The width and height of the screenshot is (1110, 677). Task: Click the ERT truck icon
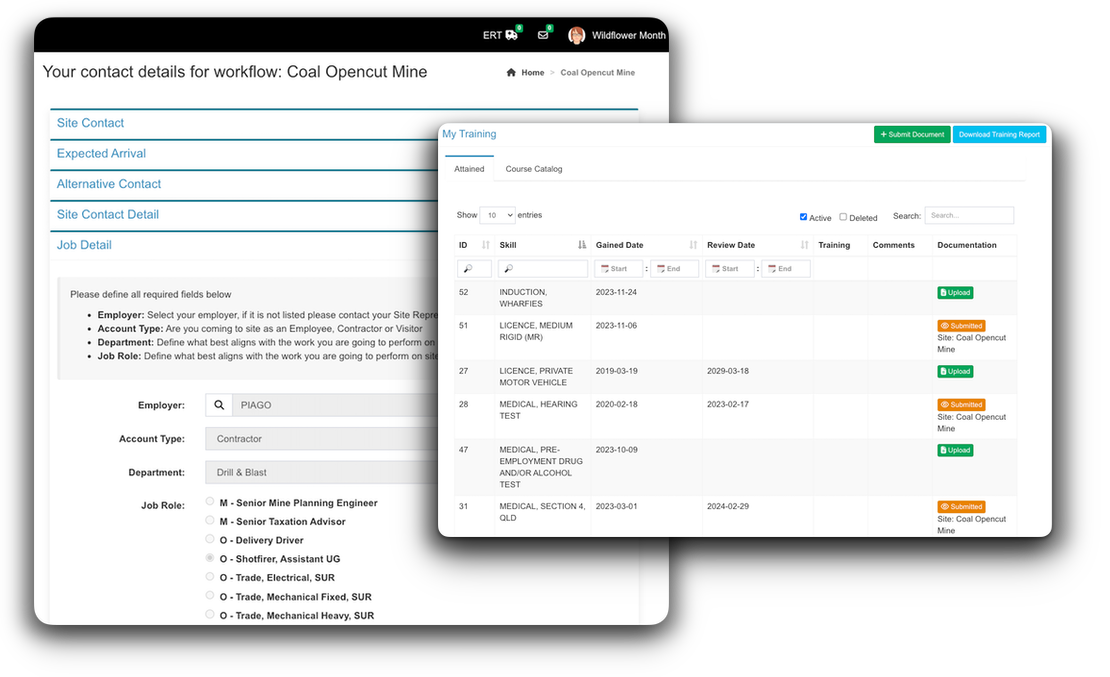tap(511, 35)
